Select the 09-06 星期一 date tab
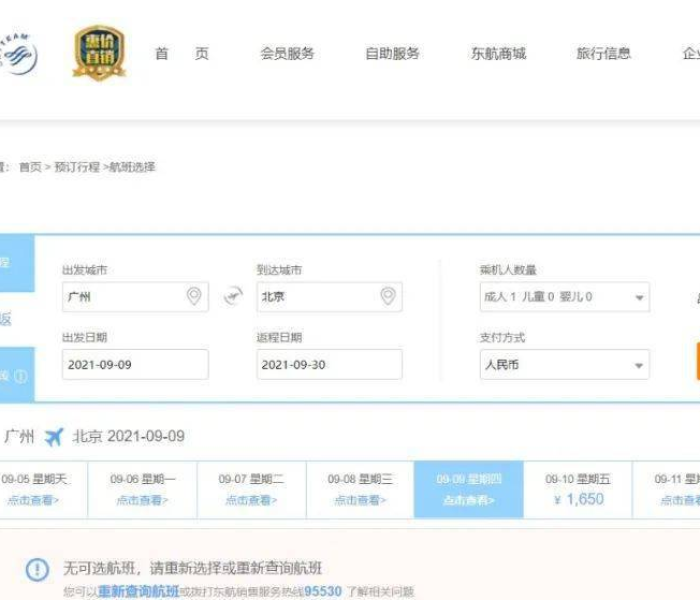700x600 pixels. pyautogui.click(x=142, y=489)
